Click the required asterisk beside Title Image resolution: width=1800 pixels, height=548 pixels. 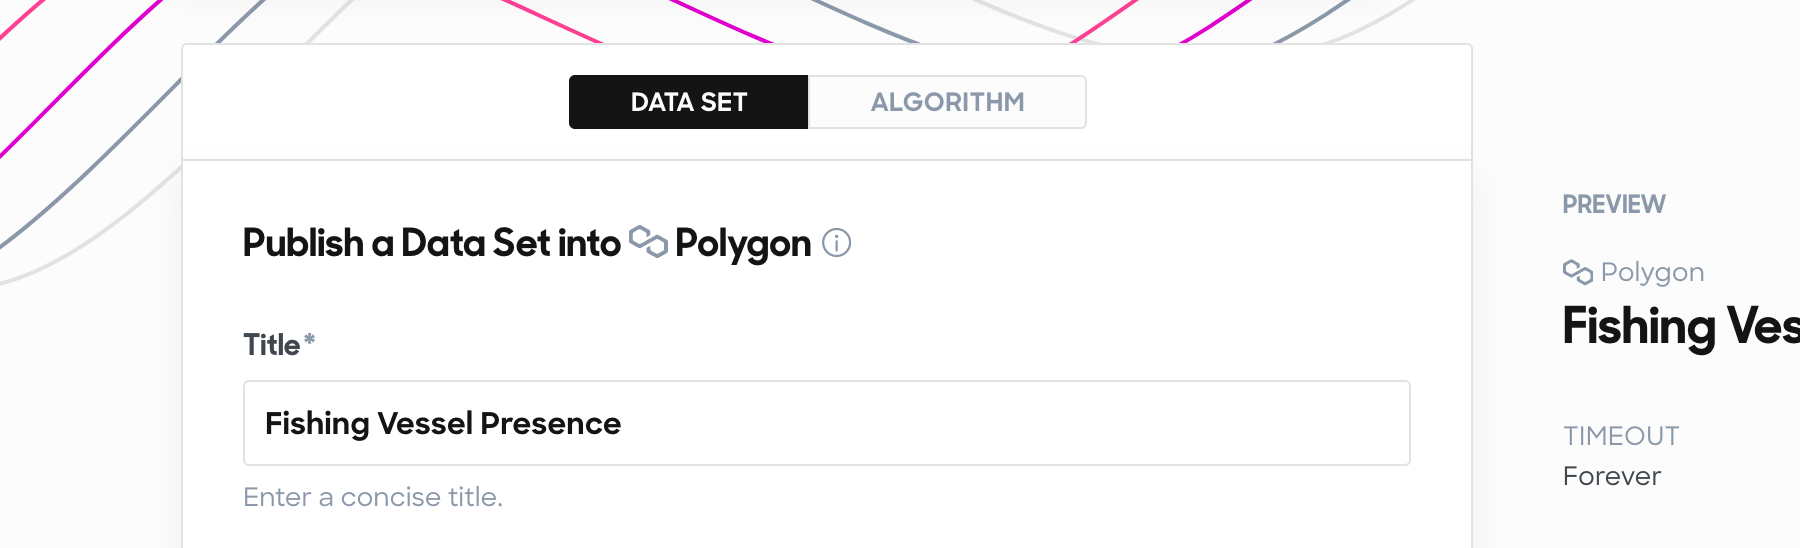click(x=310, y=340)
